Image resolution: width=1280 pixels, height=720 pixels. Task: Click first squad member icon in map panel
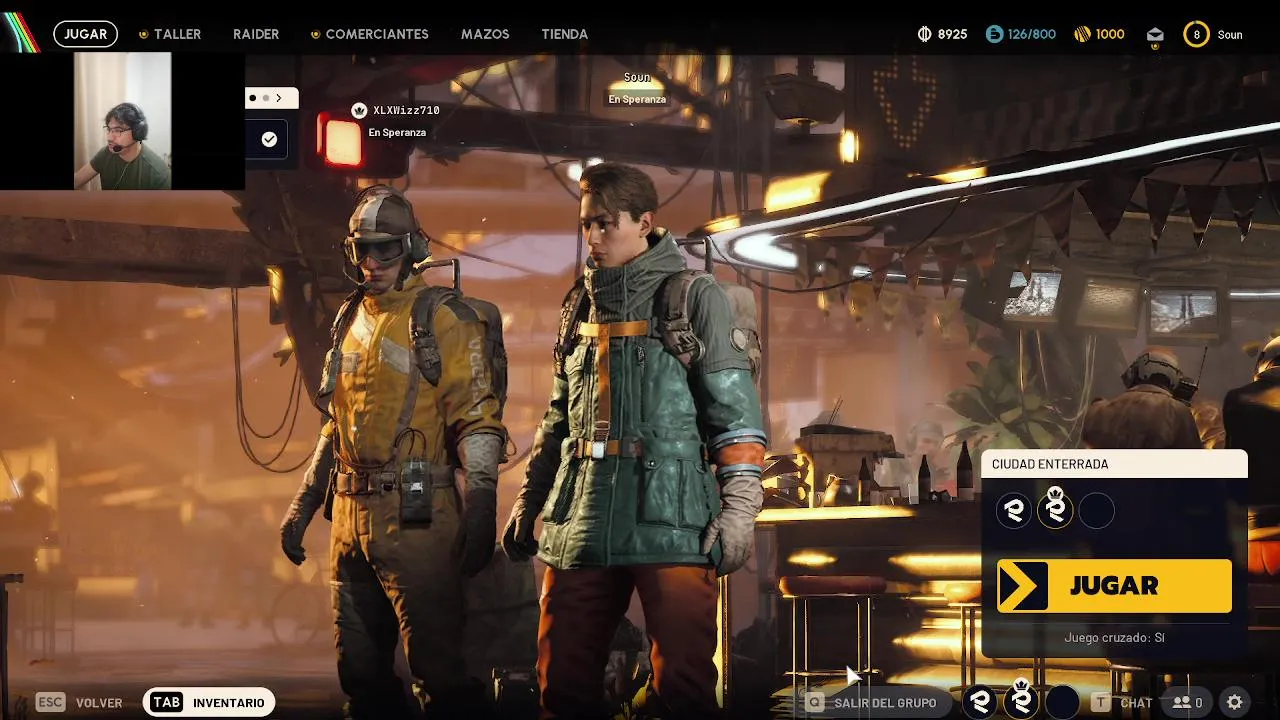point(1014,511)
